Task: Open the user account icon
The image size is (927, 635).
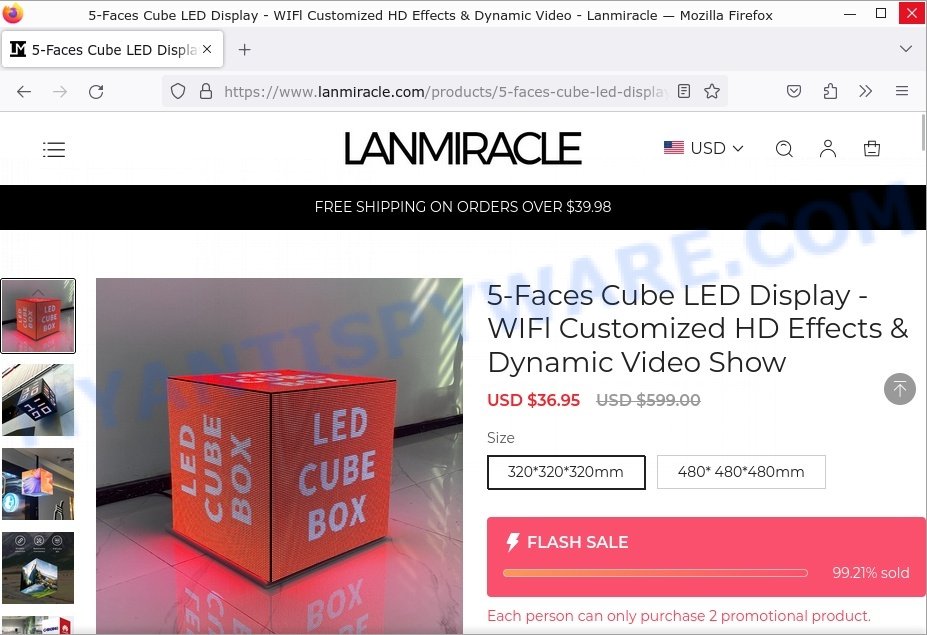Action: click(828, 148)
